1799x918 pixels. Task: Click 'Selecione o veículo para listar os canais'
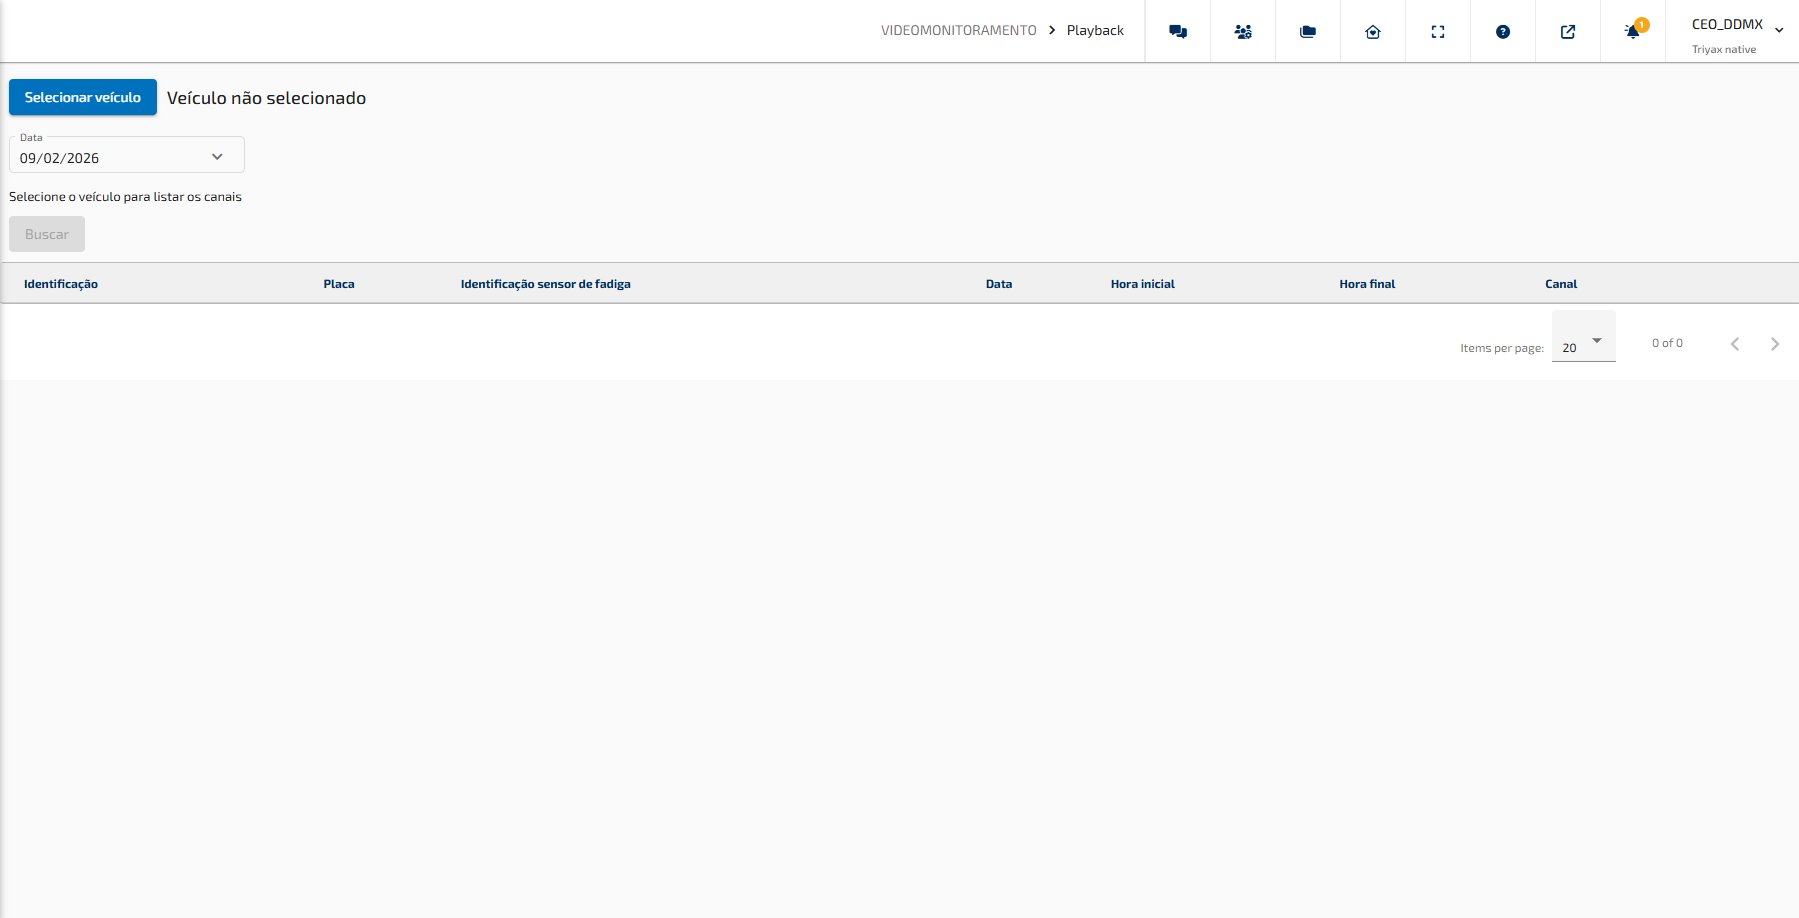pos(125,197)
